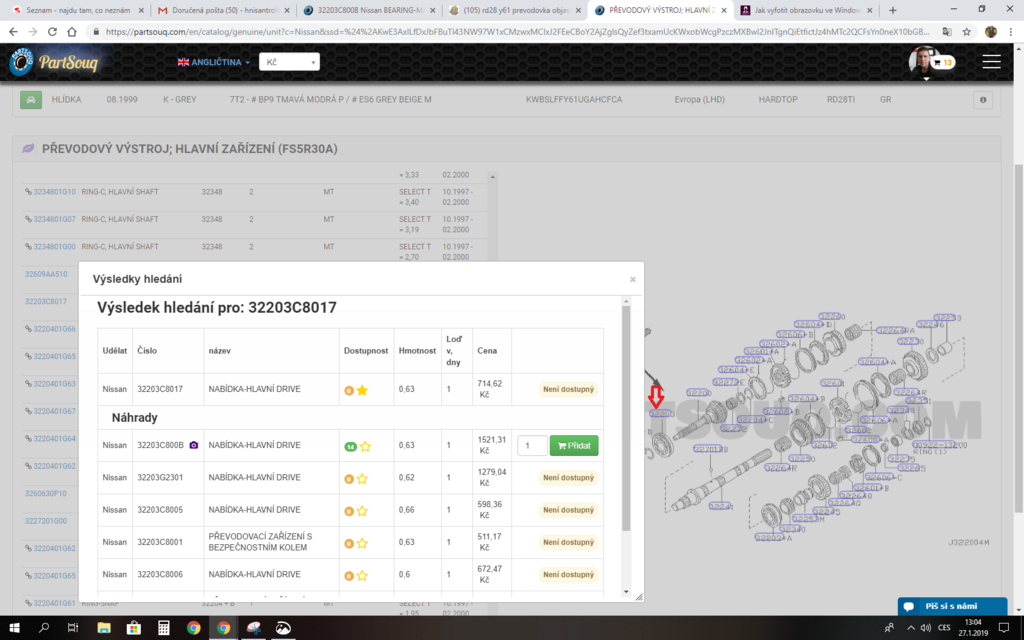Open the PartSouq logo home link

[54, 62]
